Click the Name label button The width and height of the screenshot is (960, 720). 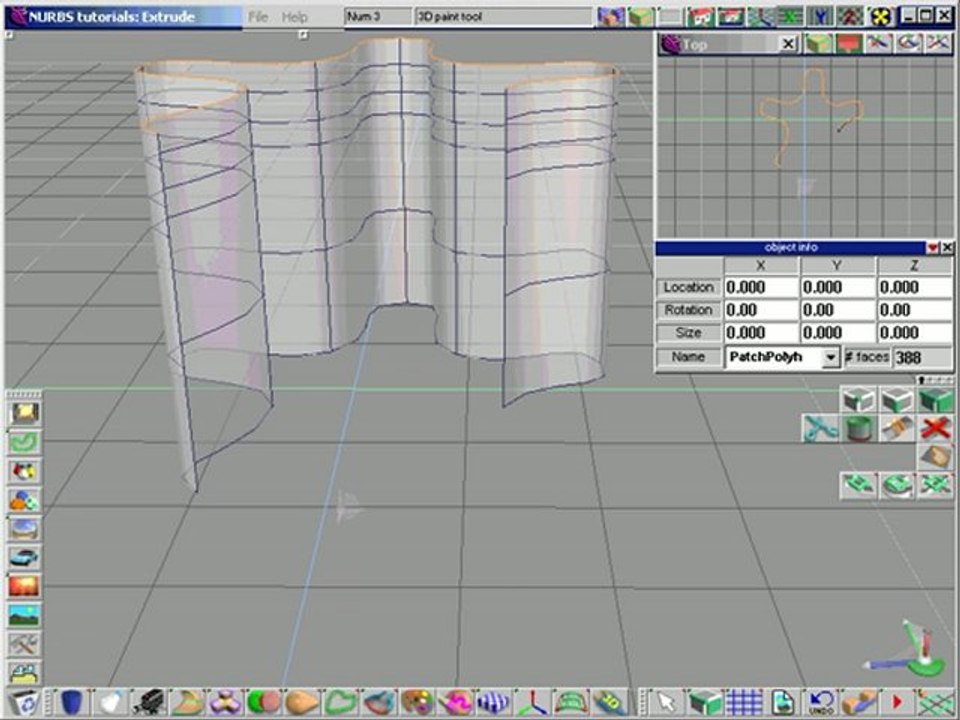pos(689,357)
